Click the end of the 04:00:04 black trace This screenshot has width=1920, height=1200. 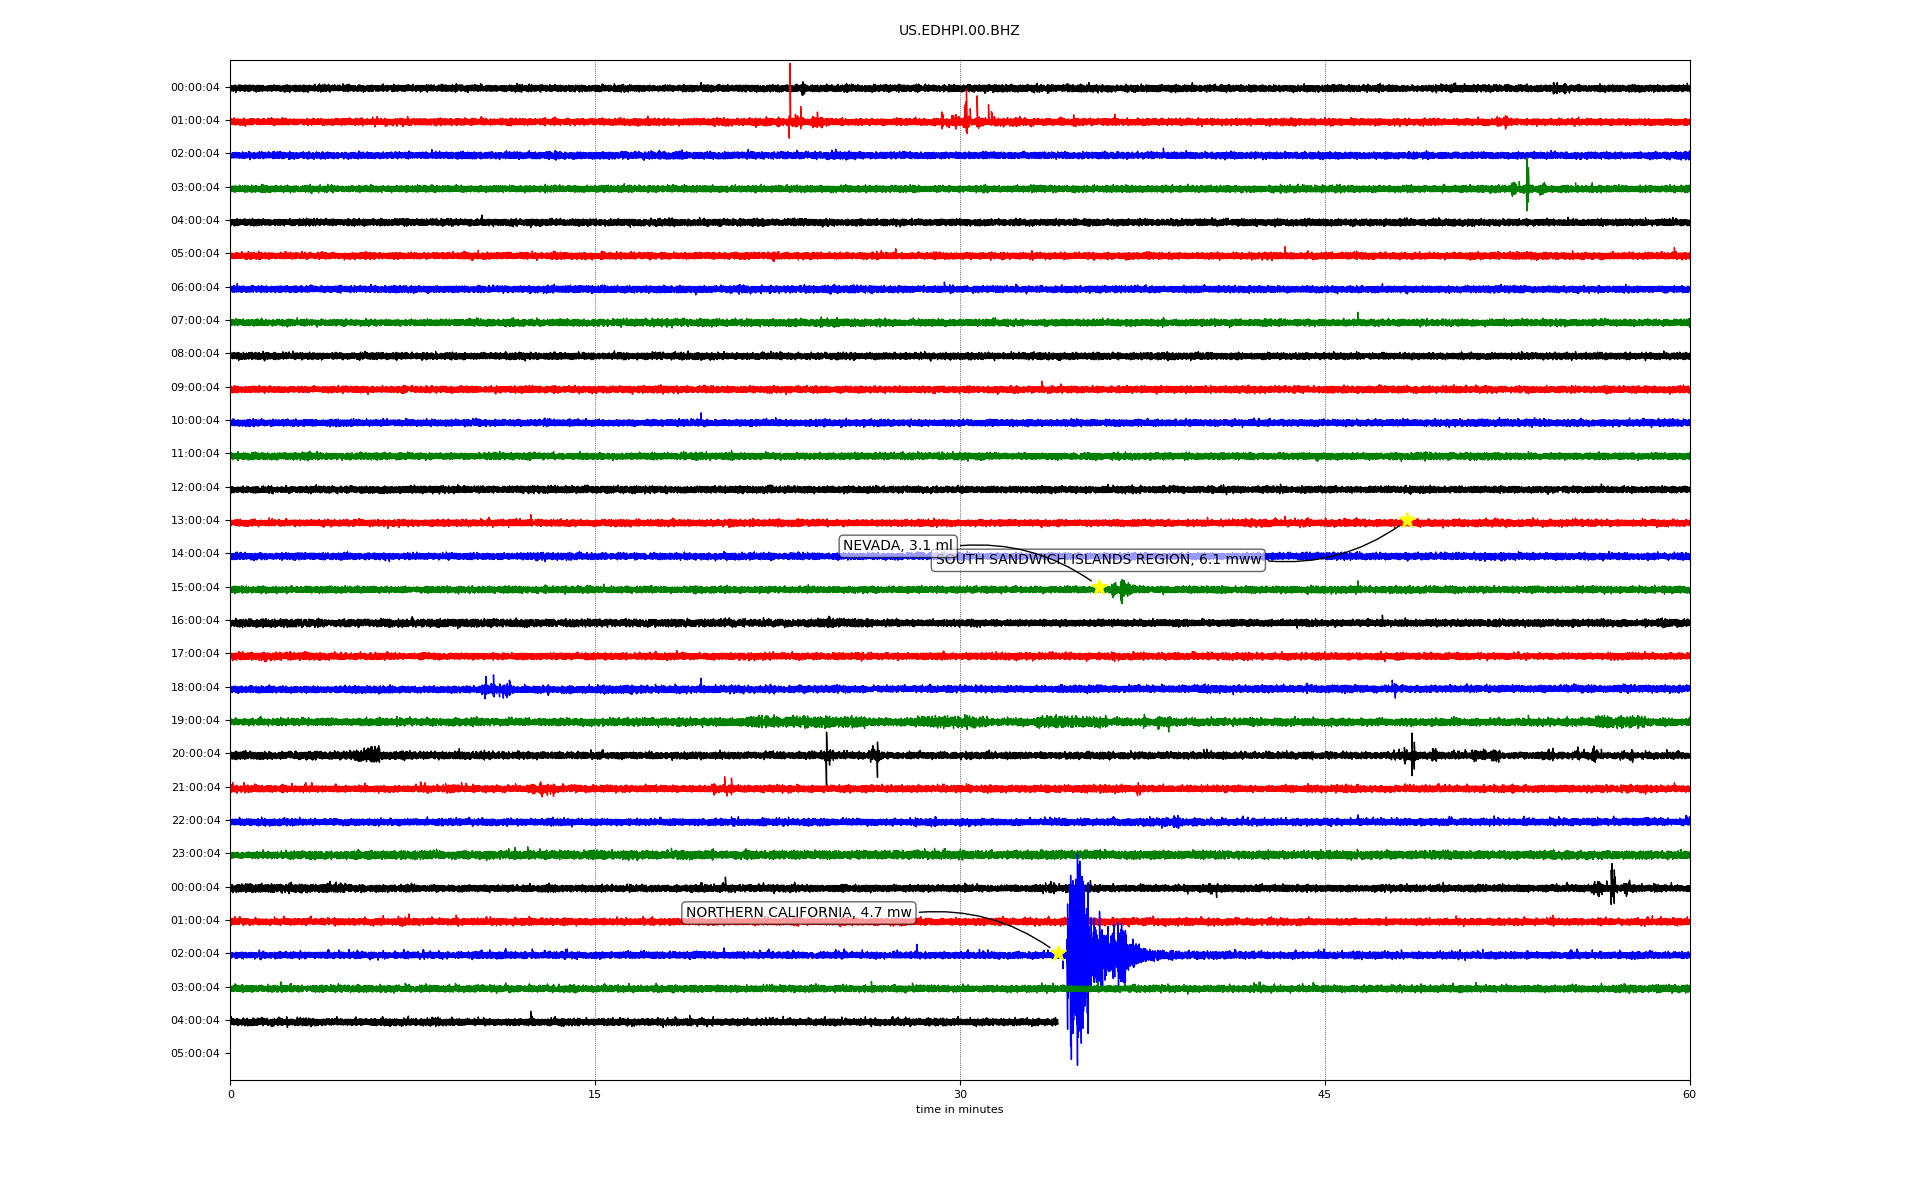(1056, 1022)
